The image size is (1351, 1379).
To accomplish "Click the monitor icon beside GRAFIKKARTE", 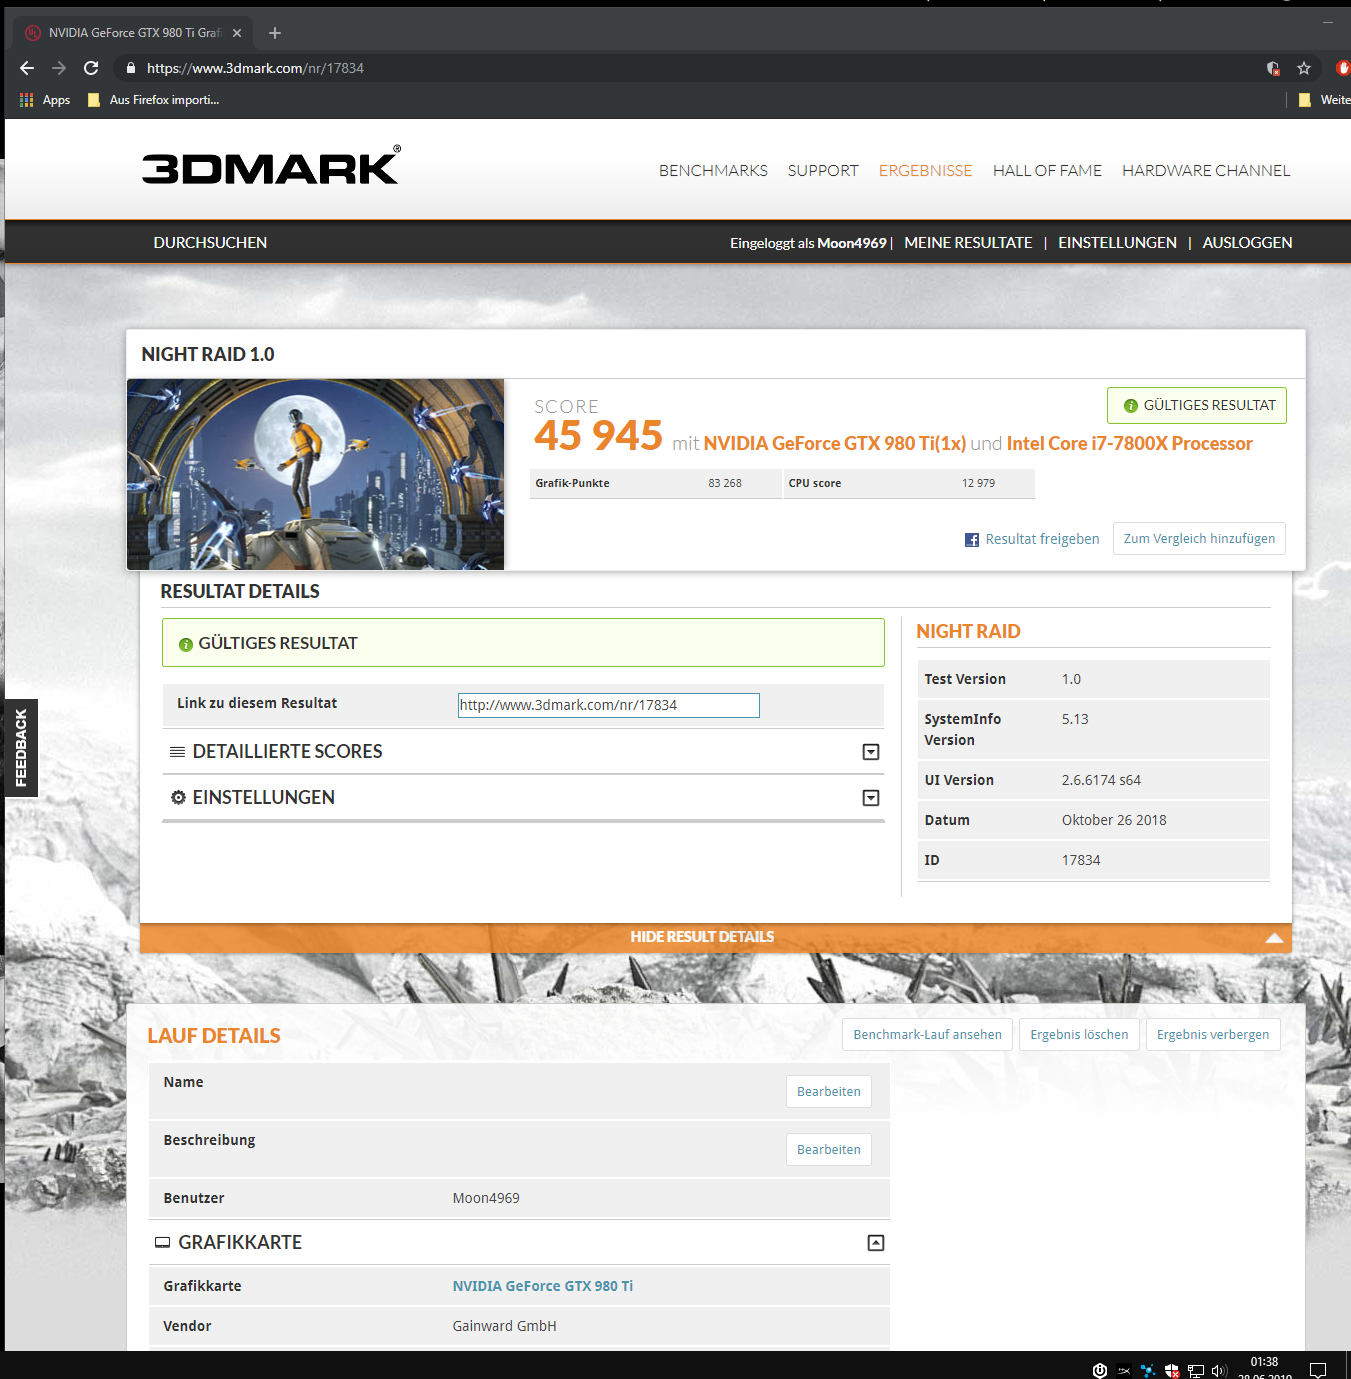I will pos(162,1242).
